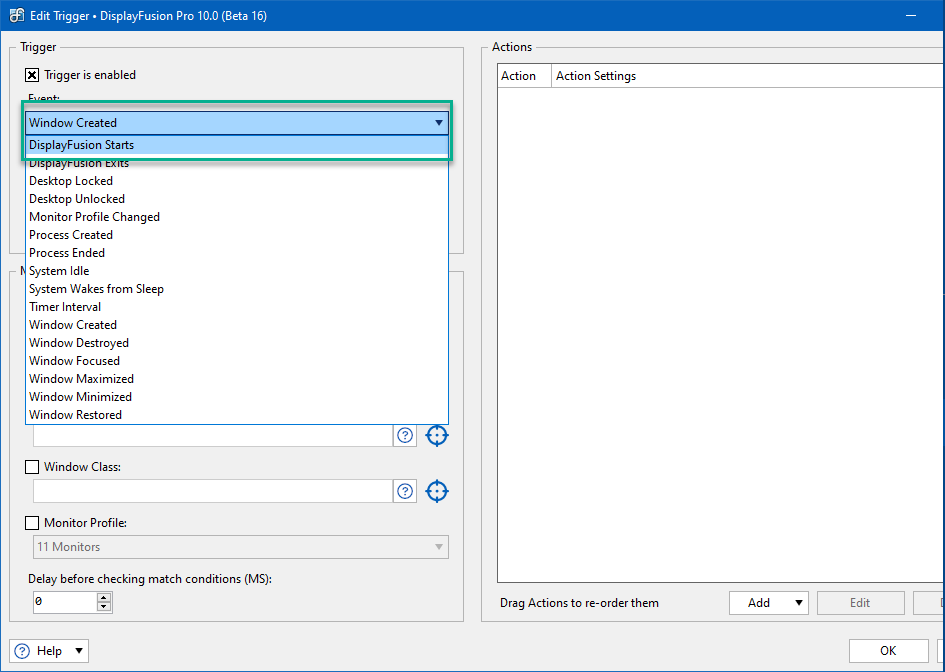
Task: Click the Action column header
Action: tap(524, 76)
